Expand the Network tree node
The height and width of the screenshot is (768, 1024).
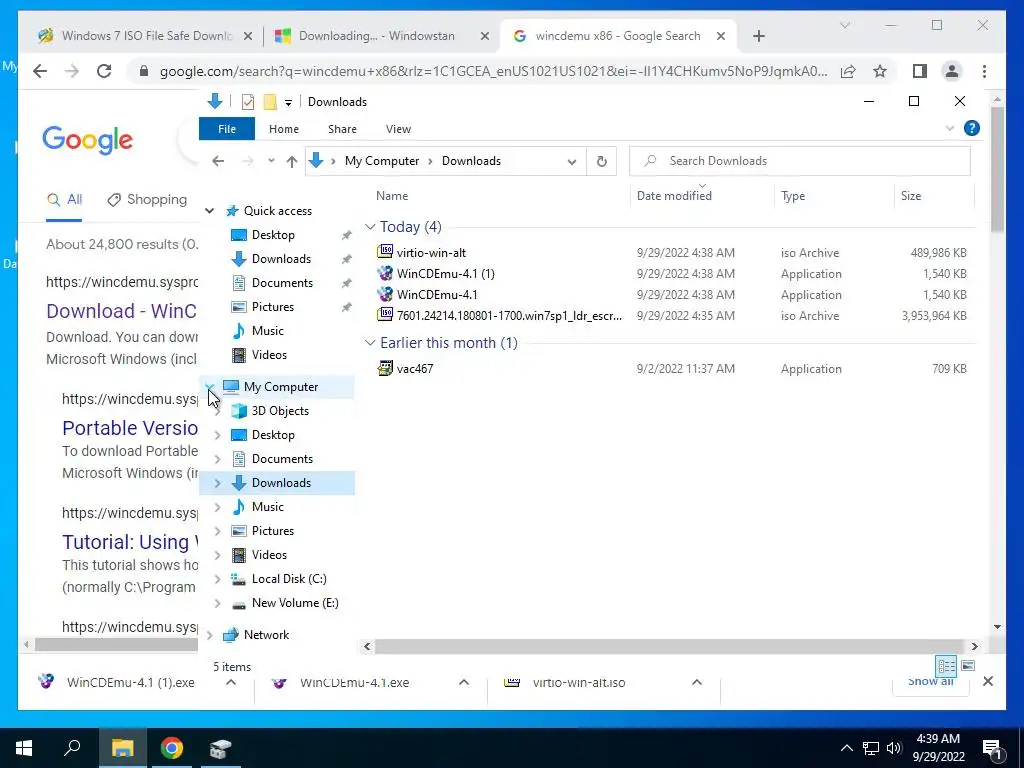pos(210,635)
